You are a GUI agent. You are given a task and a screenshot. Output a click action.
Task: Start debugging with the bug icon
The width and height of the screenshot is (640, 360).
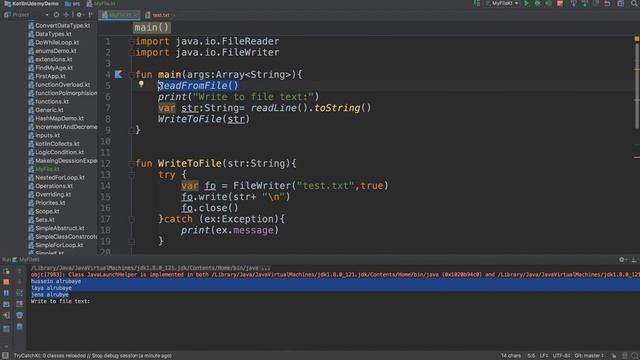[x=538, y=4]
